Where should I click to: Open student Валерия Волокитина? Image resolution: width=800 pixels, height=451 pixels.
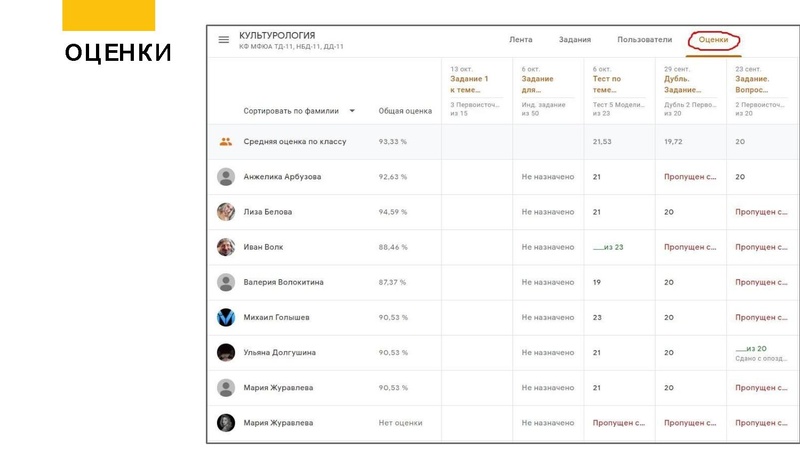(283, 282)
